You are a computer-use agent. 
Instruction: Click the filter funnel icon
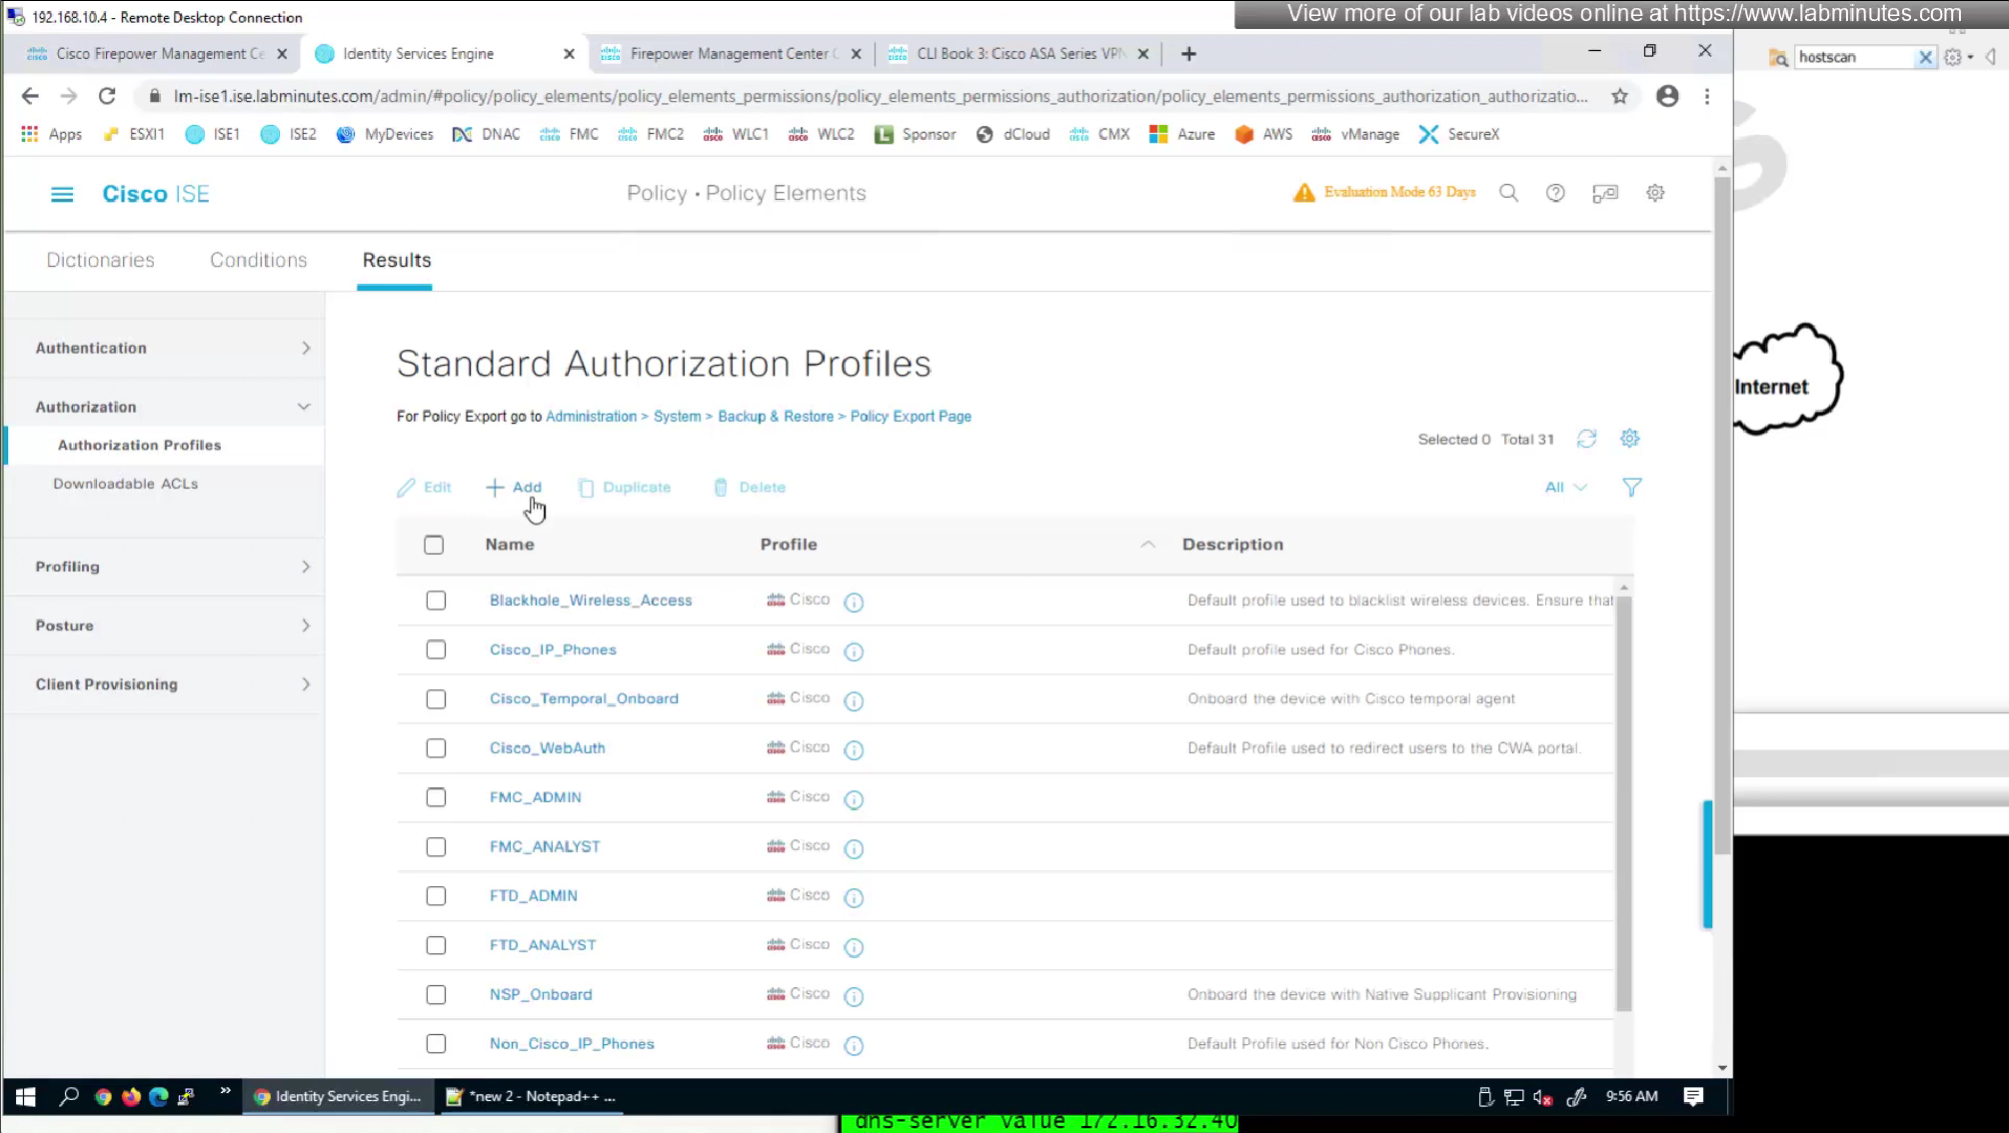click(x=1631, y=487)
